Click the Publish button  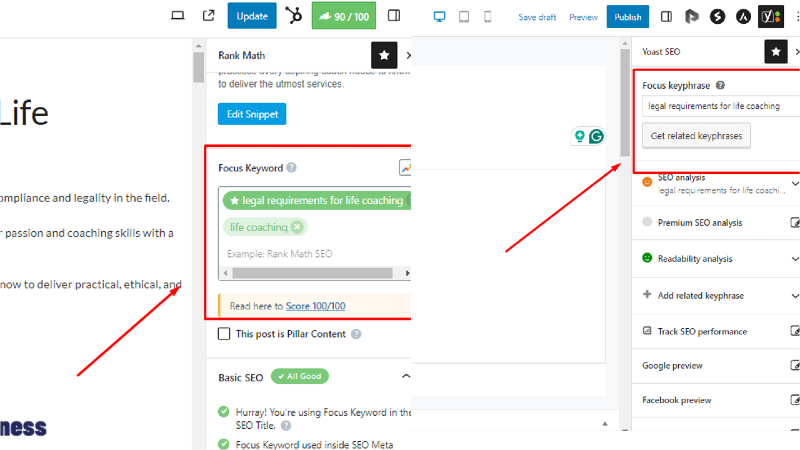point(628,17)
